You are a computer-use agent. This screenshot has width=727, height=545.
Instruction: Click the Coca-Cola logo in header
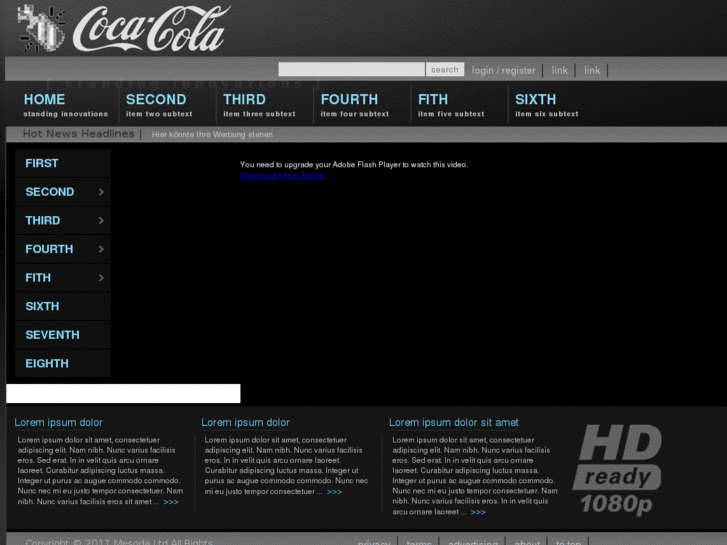pos(152,29)
